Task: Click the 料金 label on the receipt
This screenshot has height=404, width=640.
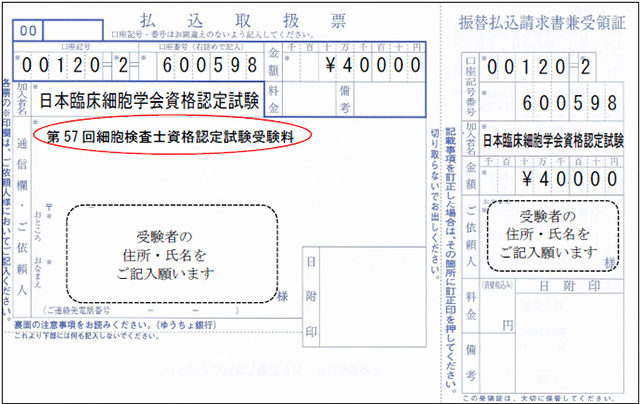Action: coord(471,306)
